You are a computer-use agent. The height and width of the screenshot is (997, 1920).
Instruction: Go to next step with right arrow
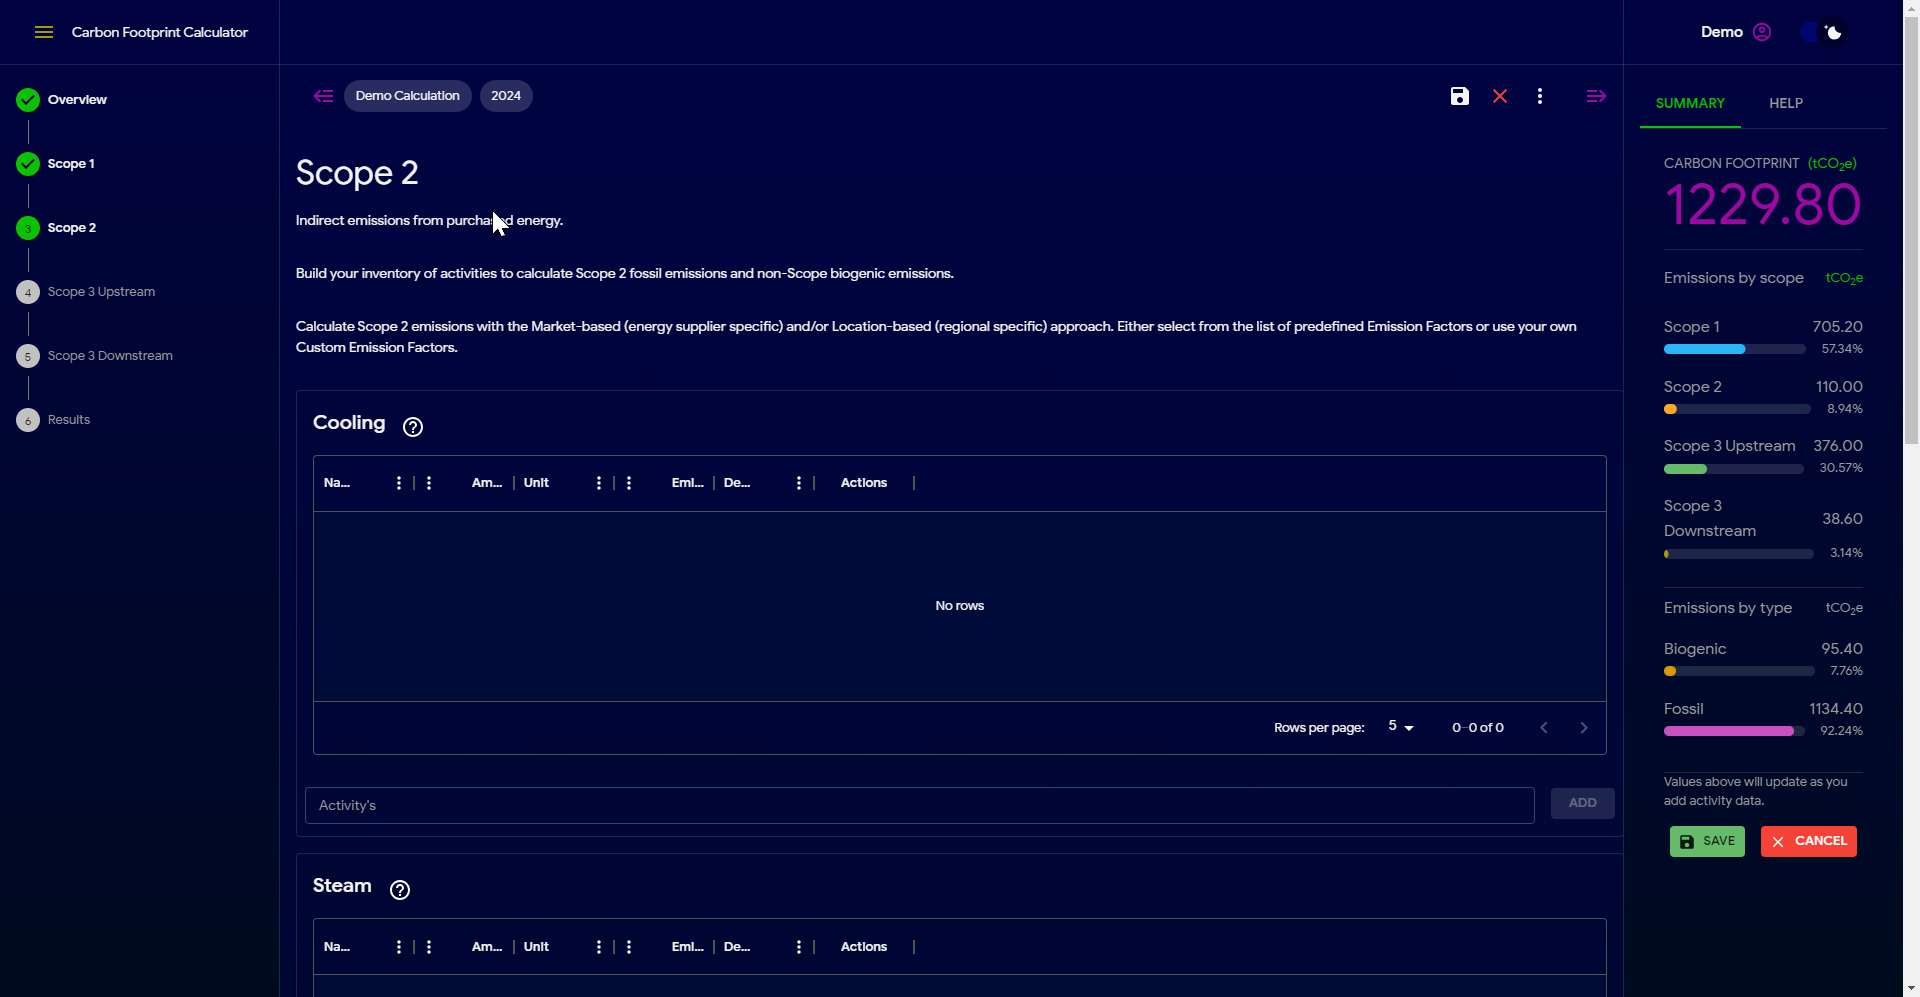point(1596,96)
